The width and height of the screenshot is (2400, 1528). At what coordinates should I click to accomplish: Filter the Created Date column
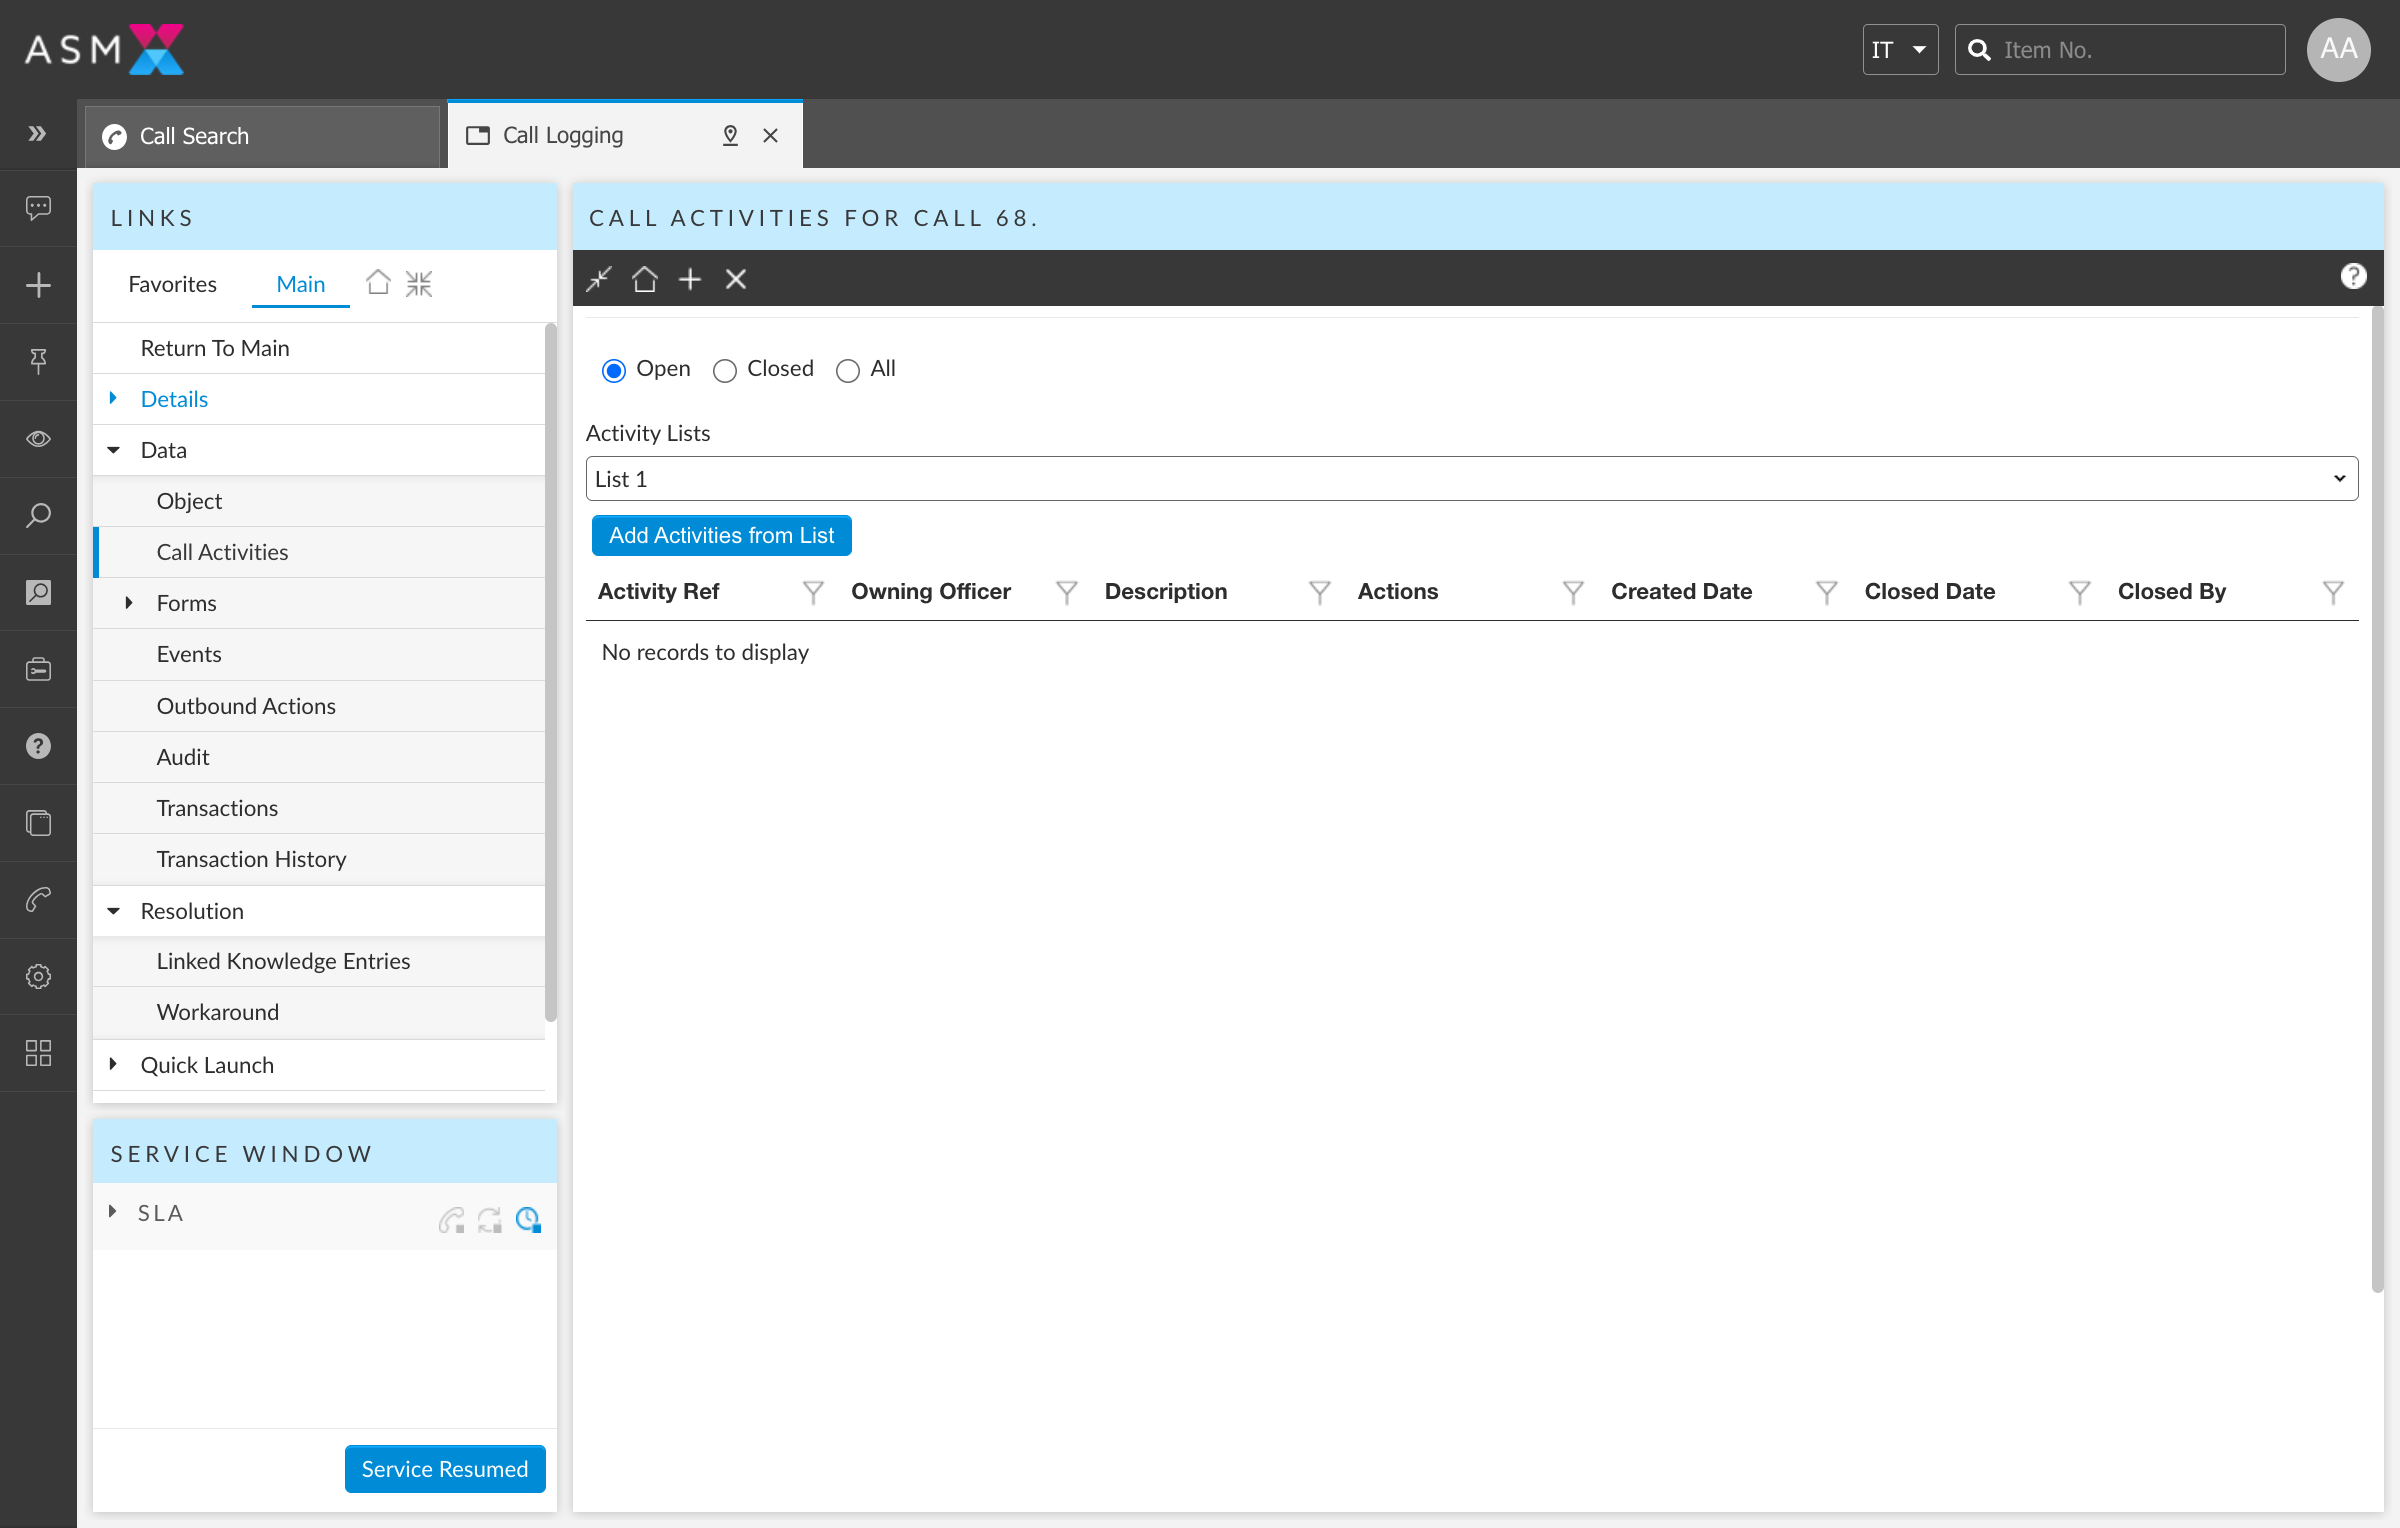tap(1827, 592)
